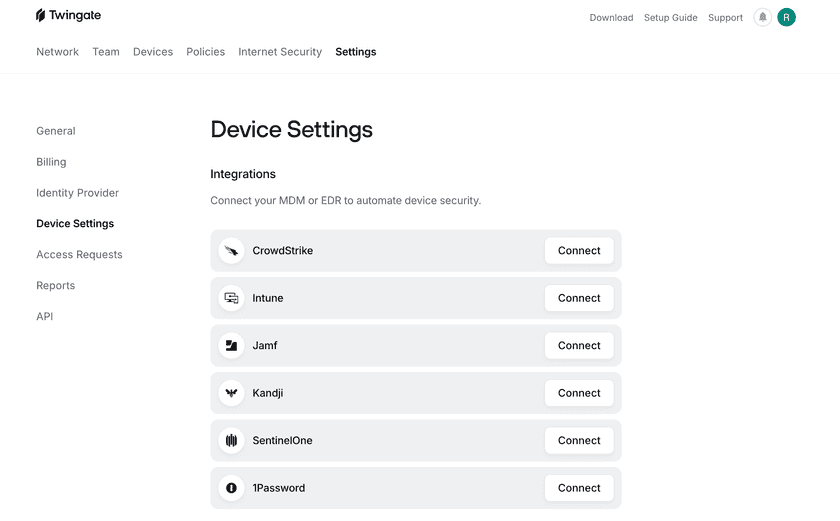840x521 pixels.
Task: Open the notifications bell icon
Action: [x=763, y=17]
